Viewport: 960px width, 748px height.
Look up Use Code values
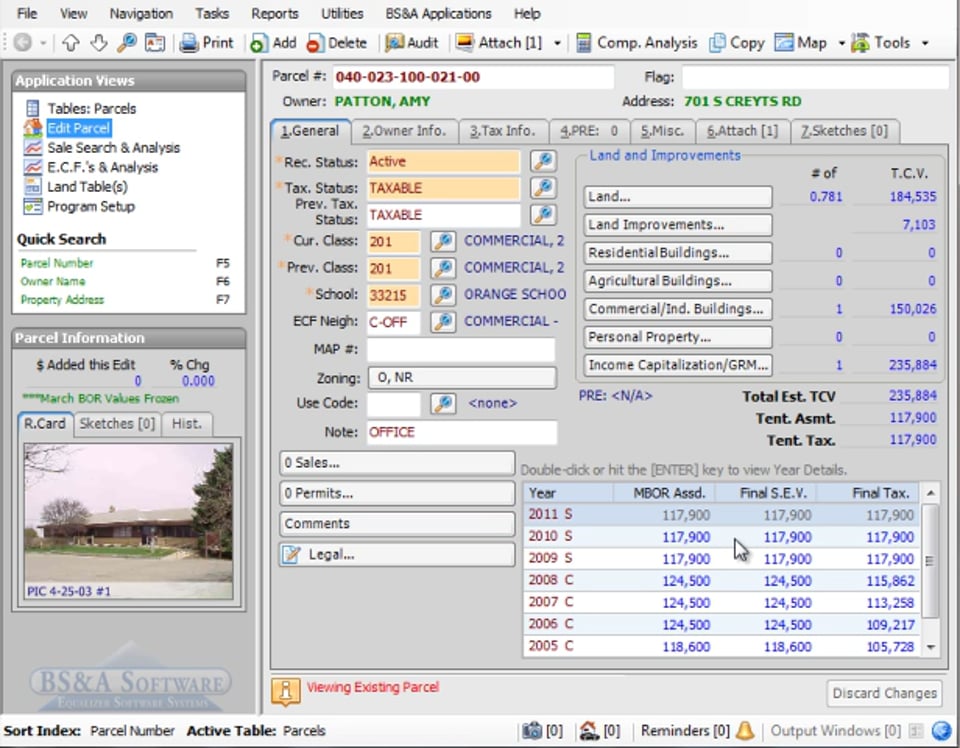(443, 403)
